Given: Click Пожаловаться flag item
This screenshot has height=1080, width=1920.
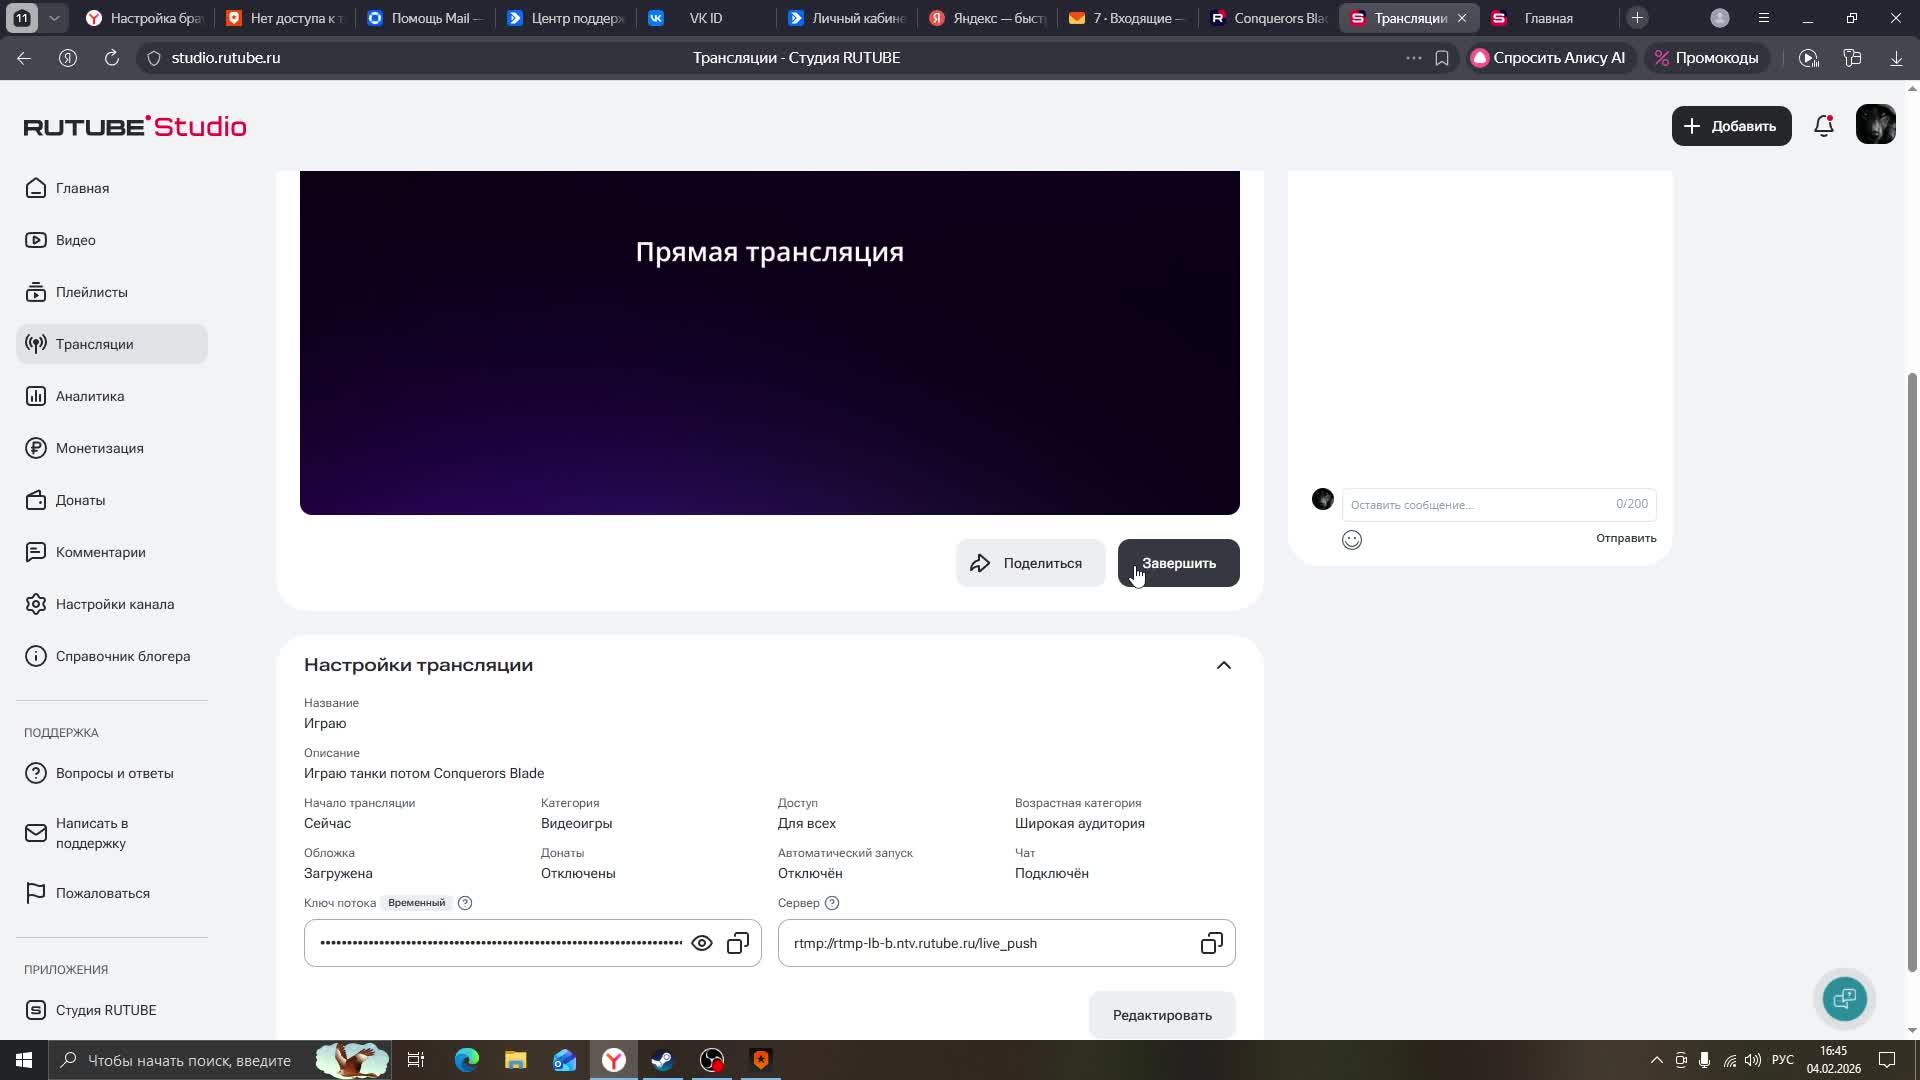Looking at the screenshot, I should (x=112, y=893).
